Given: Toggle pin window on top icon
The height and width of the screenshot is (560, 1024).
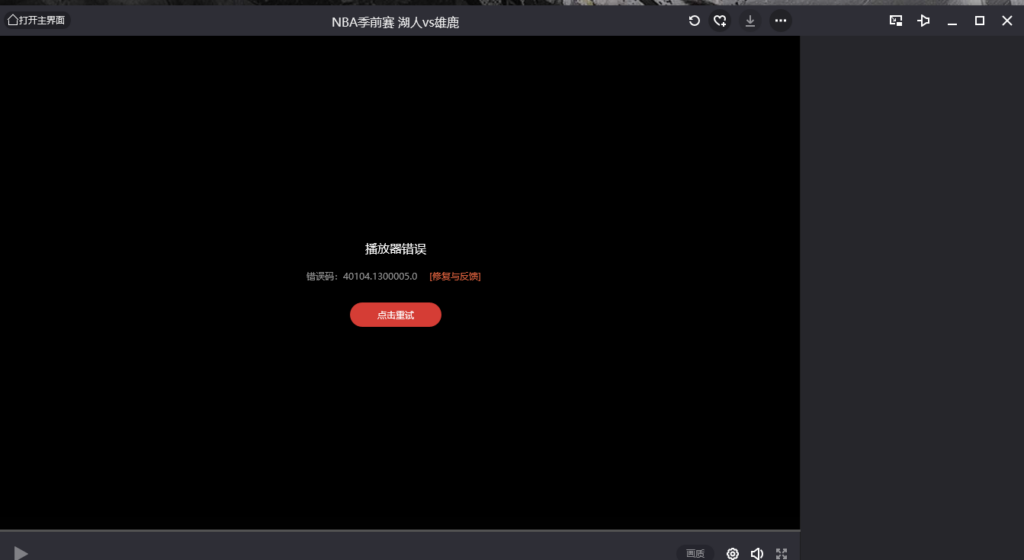Looking at the screenshot, I should point(924,21).
